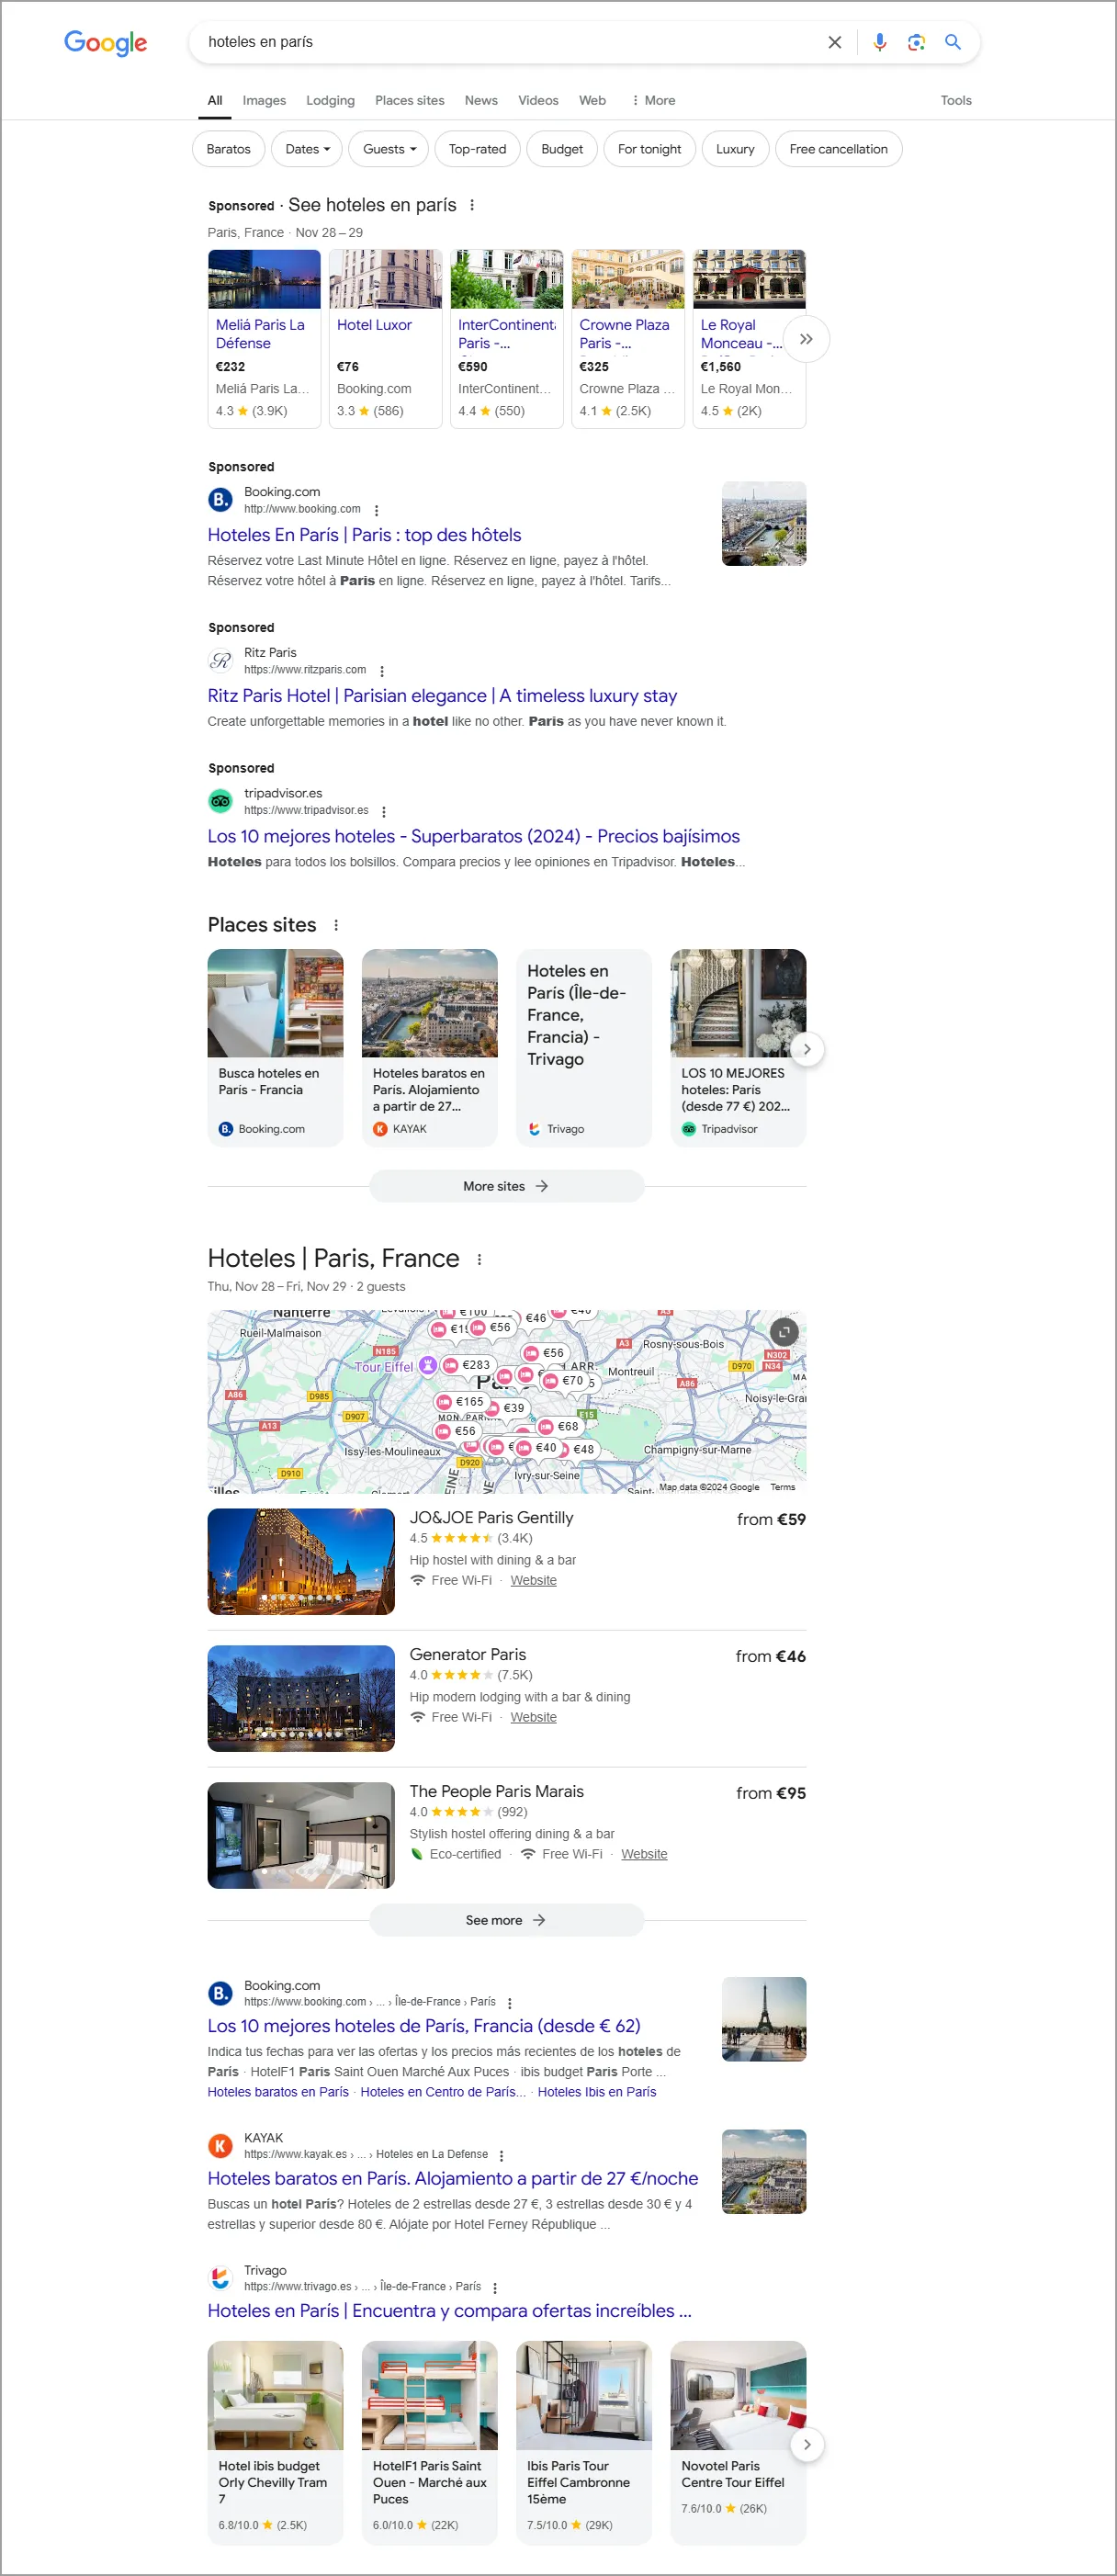1117x2576 pixels.
Task: Open Generator Paris hotel photo
Action: point(301,1698)
